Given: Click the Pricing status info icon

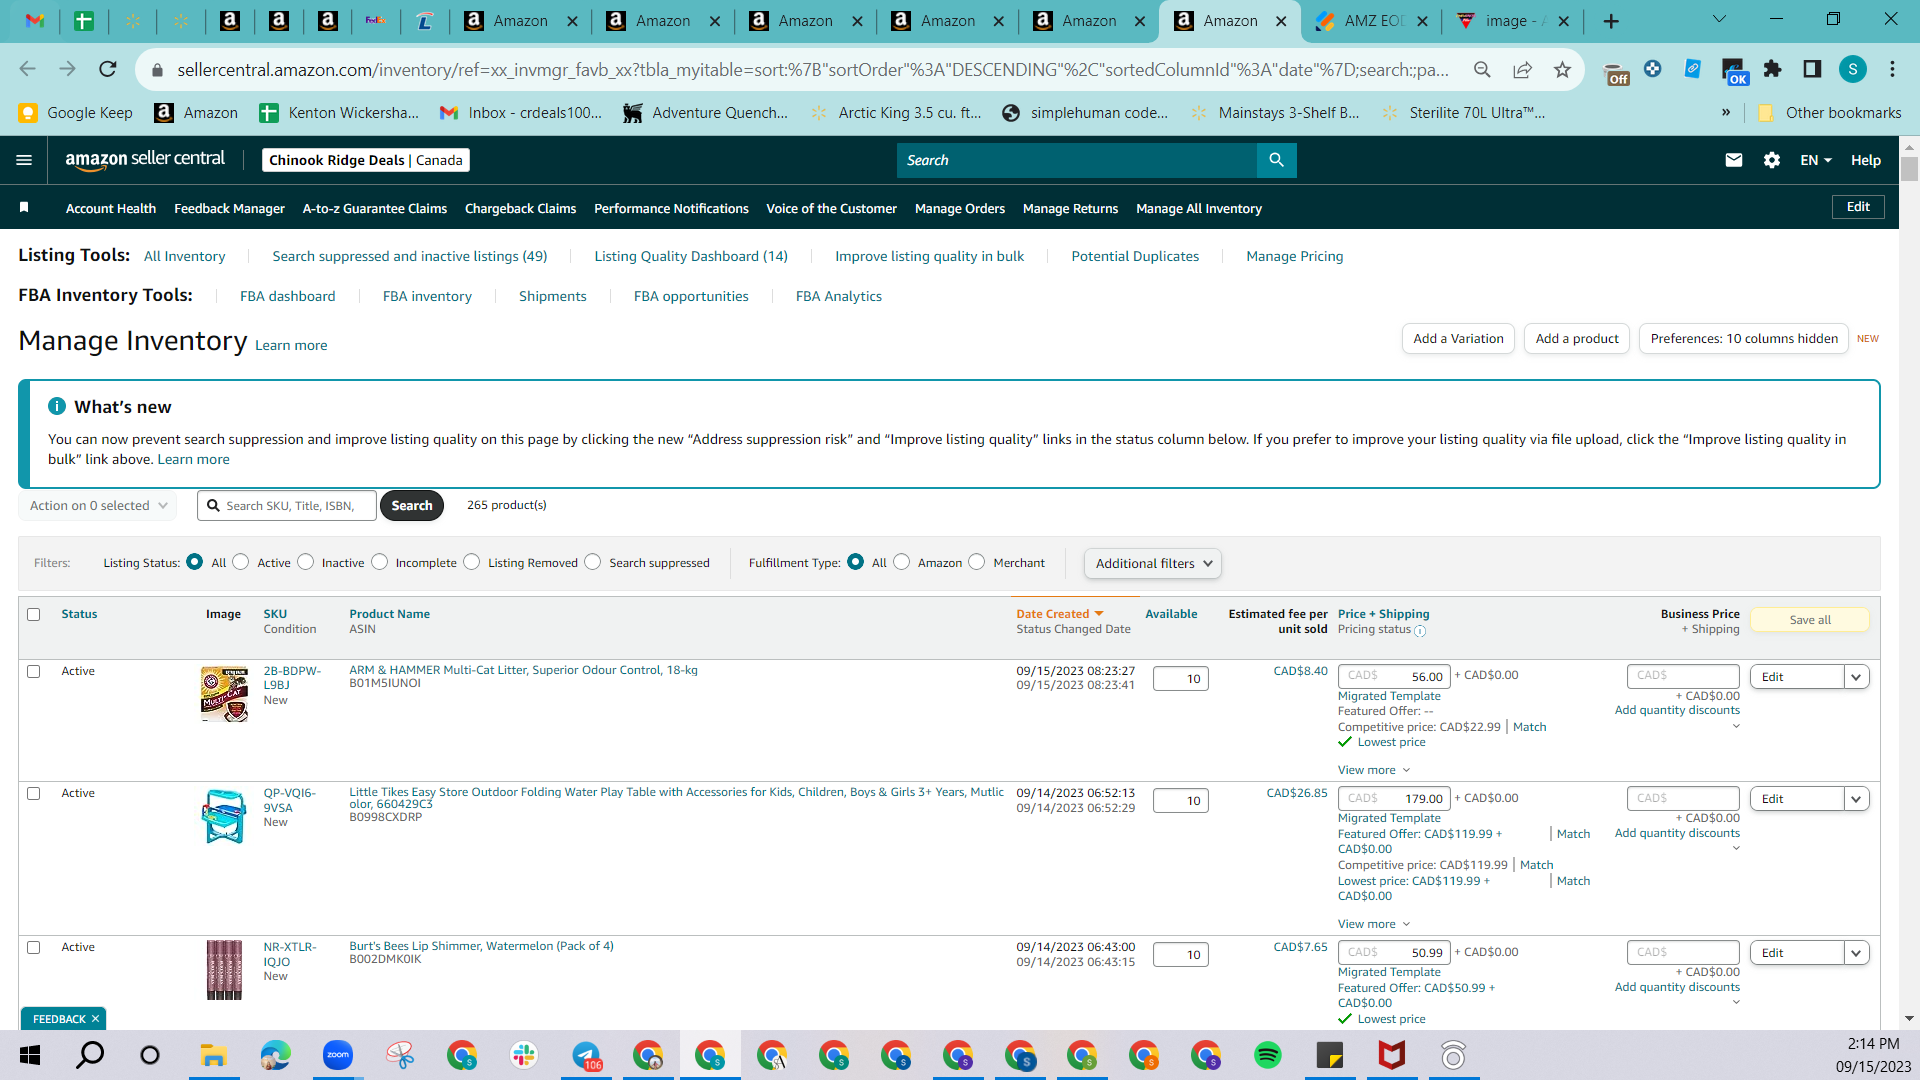Looking at the screenshot, I should coord(1420,631).
